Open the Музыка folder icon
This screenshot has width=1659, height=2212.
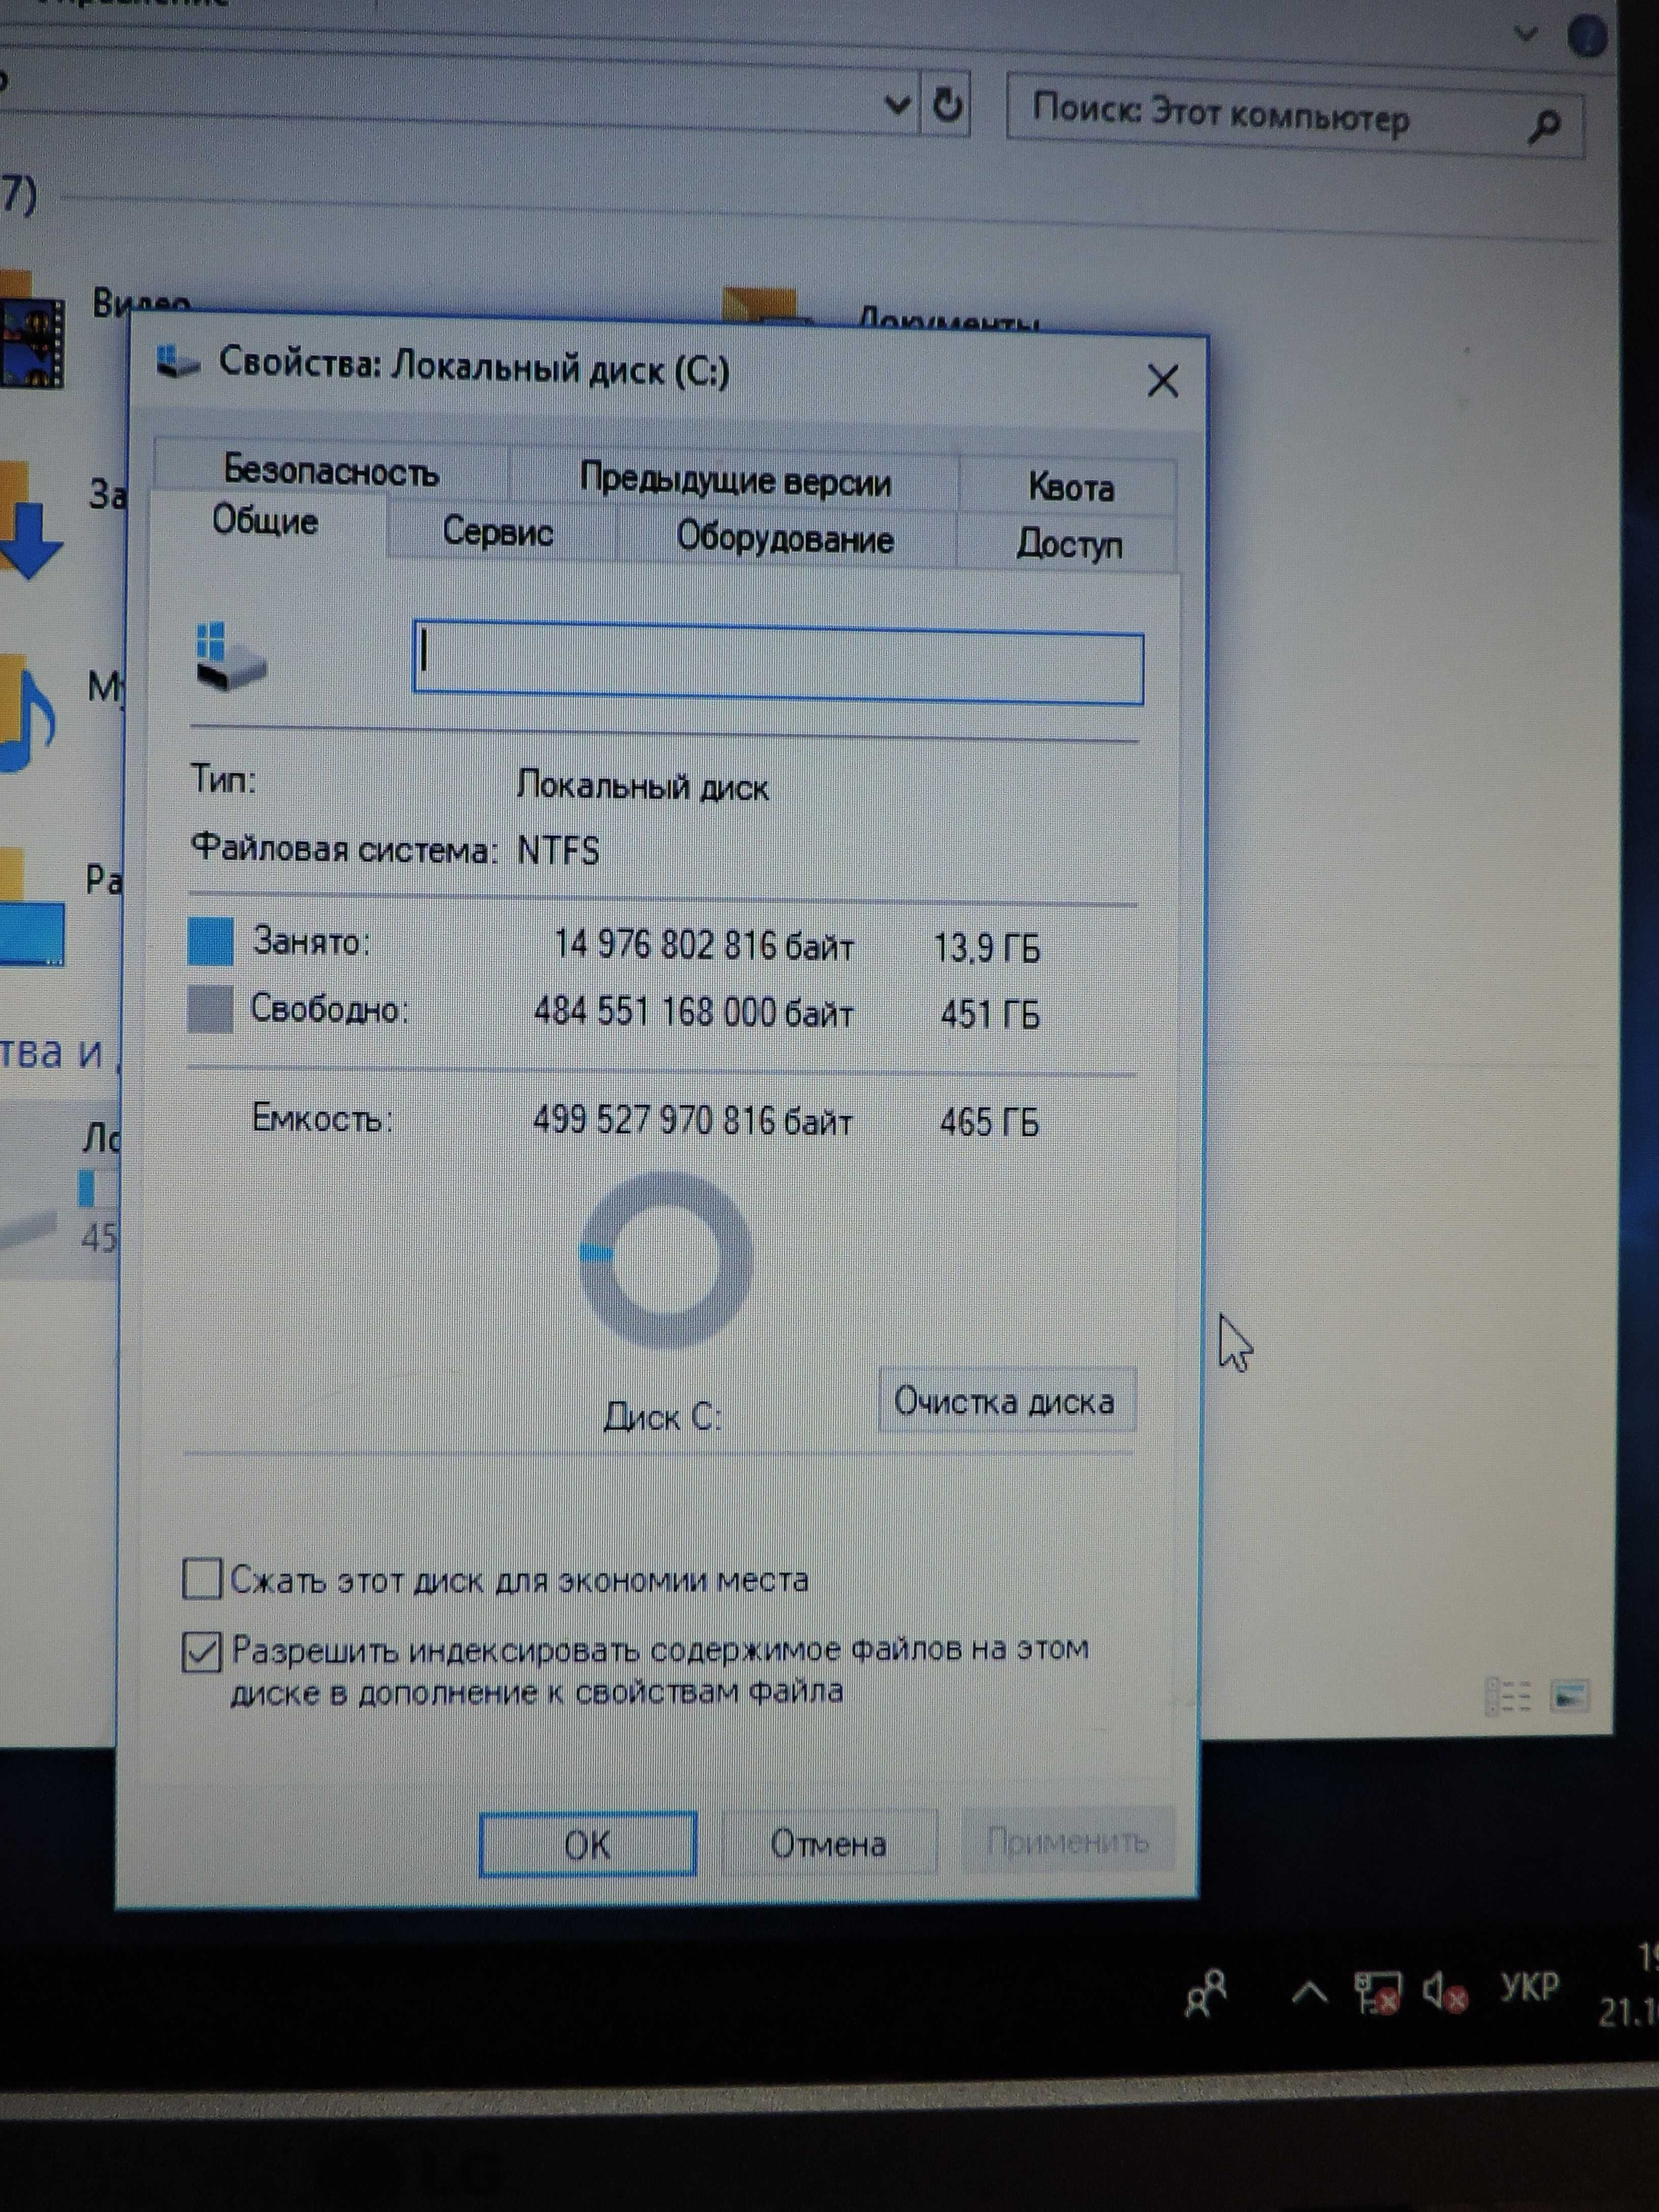point(28,712)
